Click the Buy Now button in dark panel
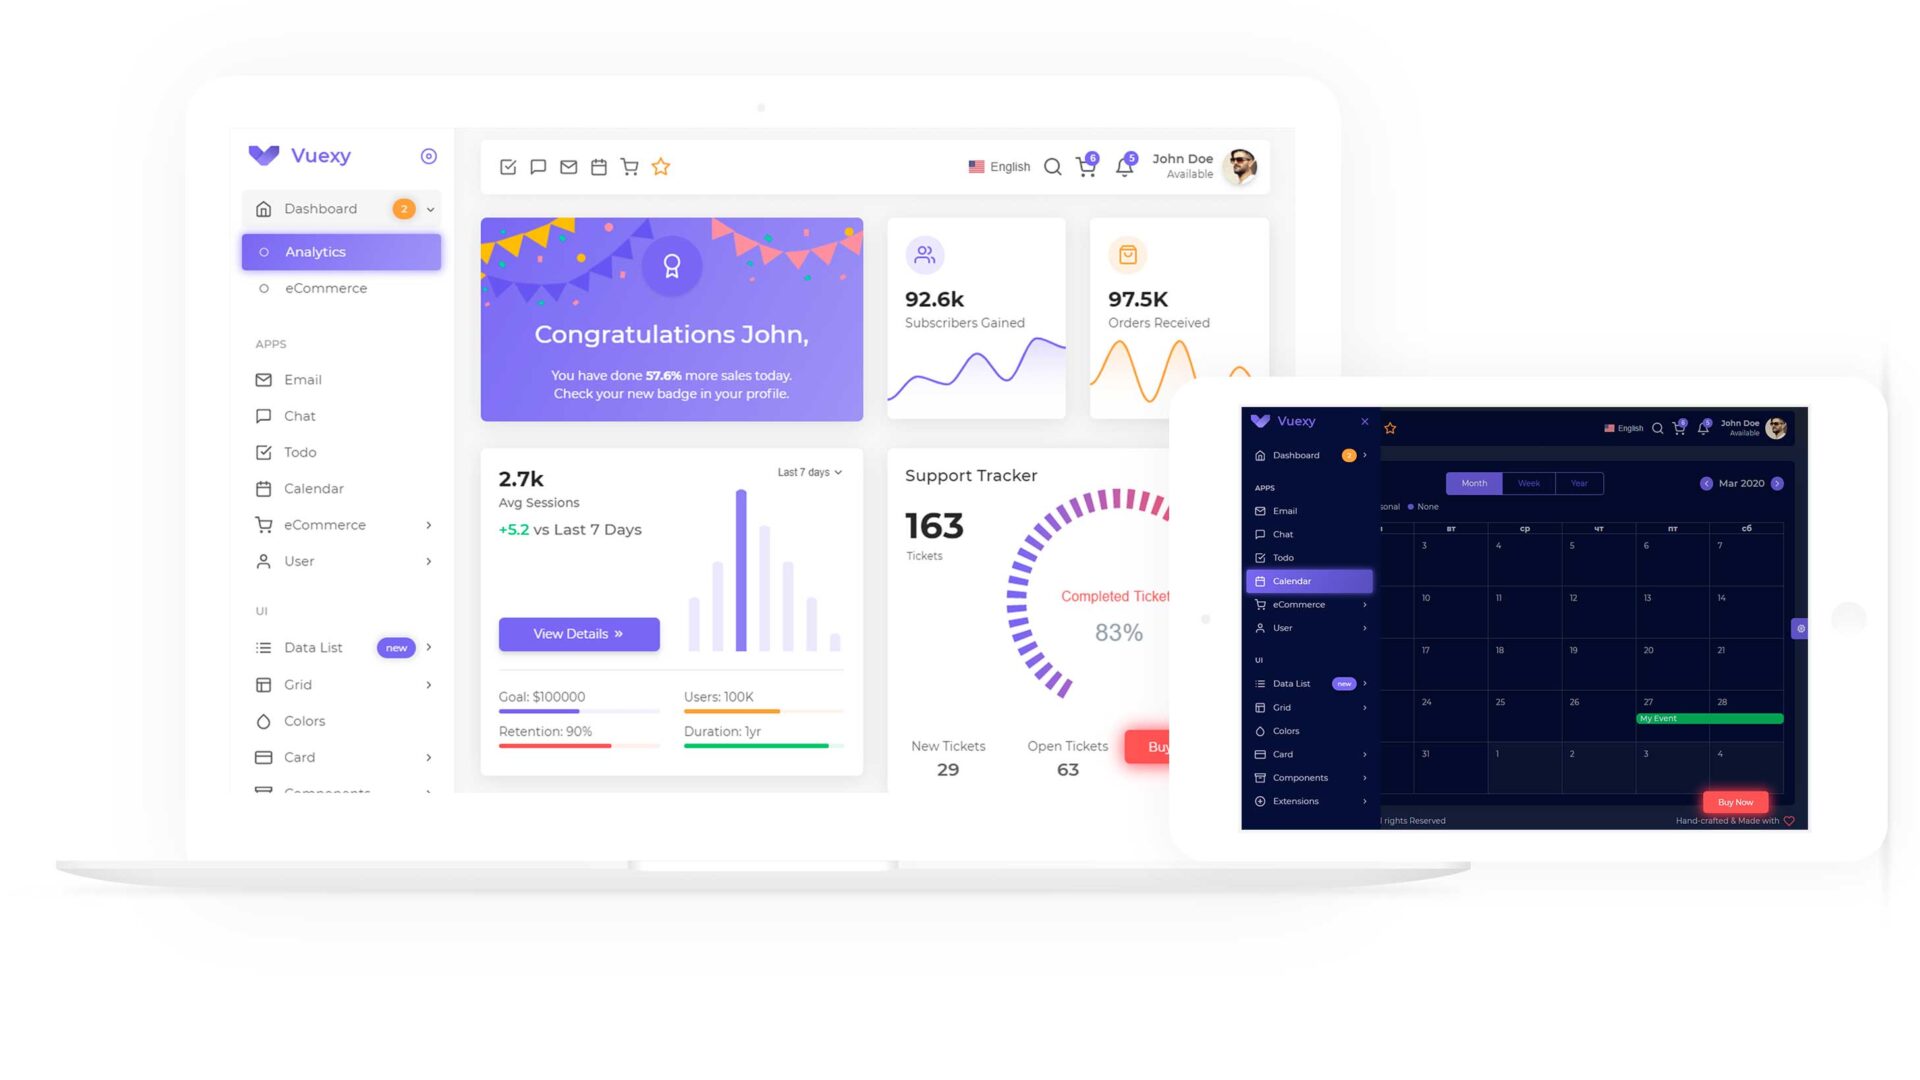 coord(1737,800)
